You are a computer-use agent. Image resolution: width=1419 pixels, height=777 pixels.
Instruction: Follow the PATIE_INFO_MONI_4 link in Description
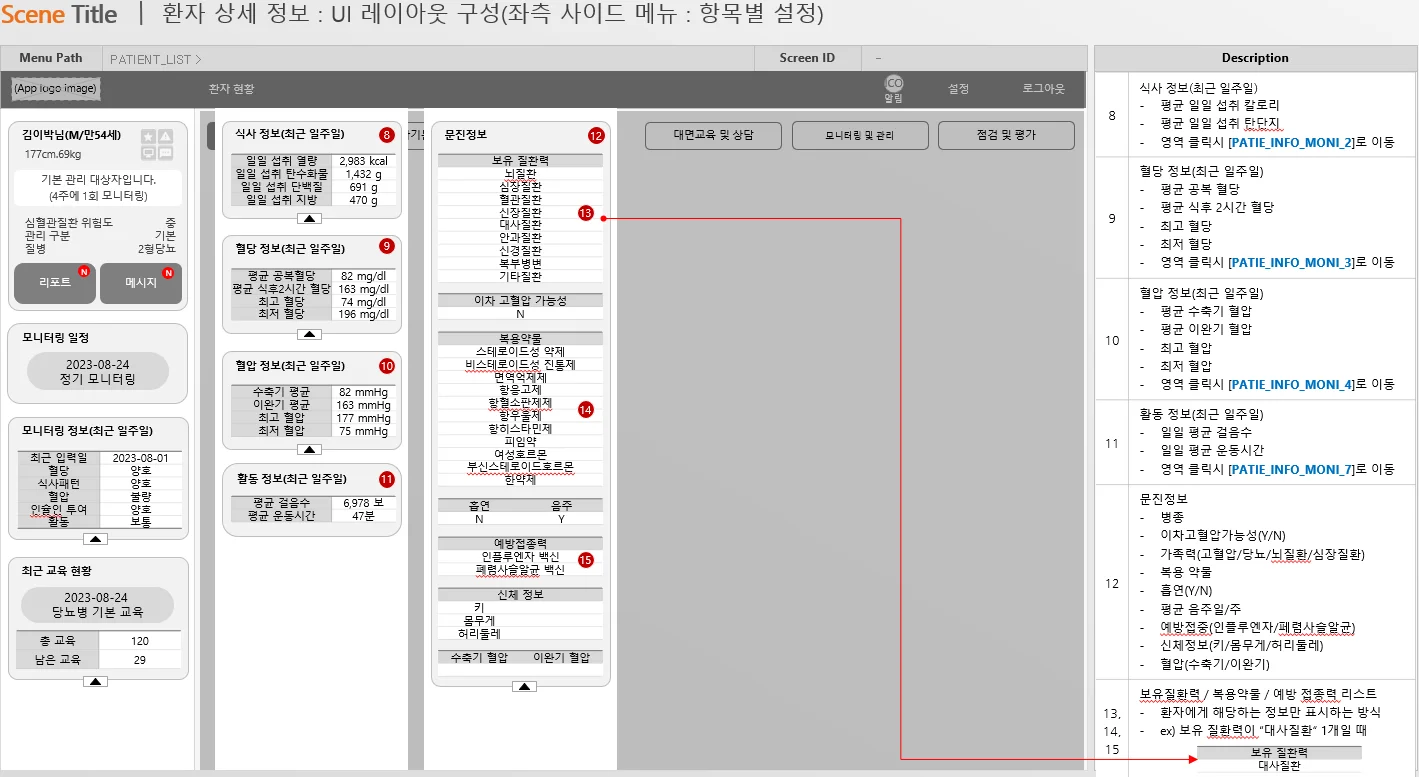[1291, 384]
